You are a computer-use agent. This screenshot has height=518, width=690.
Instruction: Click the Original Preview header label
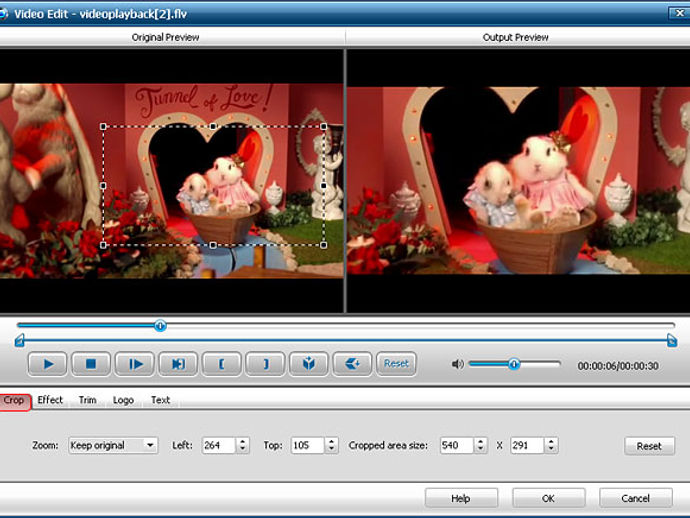point(165,37)
